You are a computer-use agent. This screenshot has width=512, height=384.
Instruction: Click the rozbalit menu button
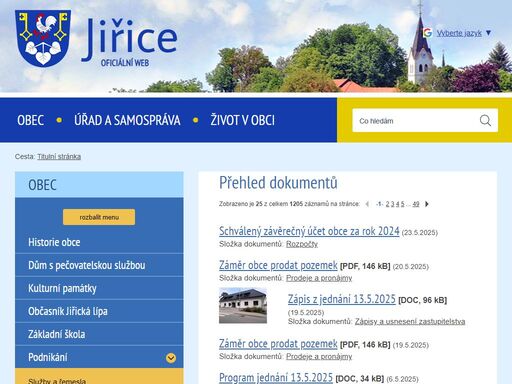tap(99, 217)
